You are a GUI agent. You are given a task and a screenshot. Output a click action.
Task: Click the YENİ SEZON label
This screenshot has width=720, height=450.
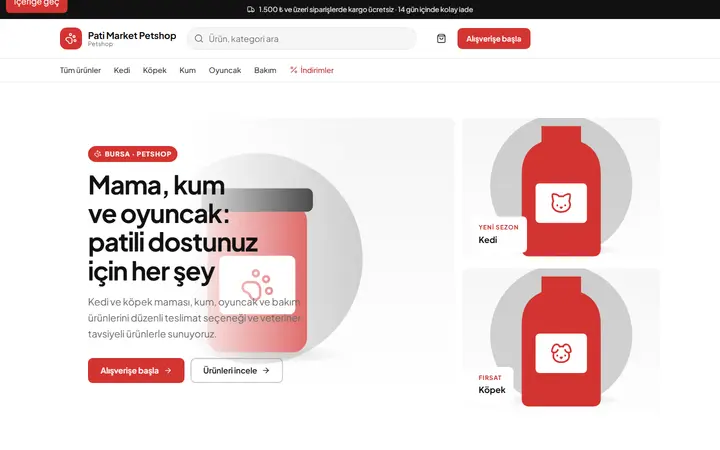pos(498,227)
